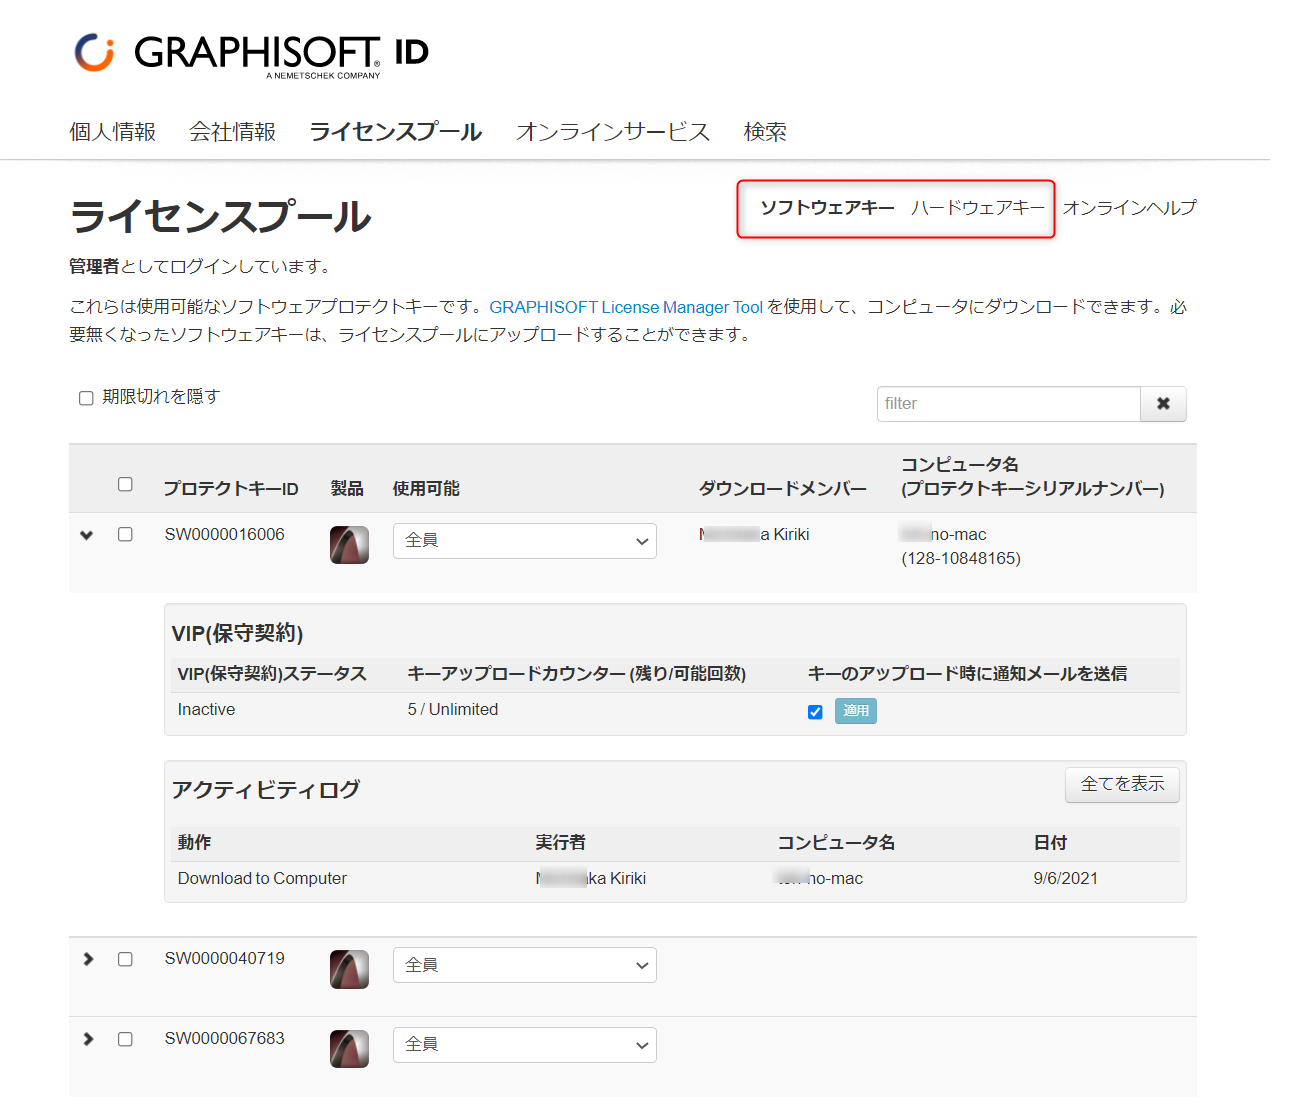Click serial number (128-10848165)
Image resolution: width=1307 pixels, height=1118 pixels.
click(961, 559)
